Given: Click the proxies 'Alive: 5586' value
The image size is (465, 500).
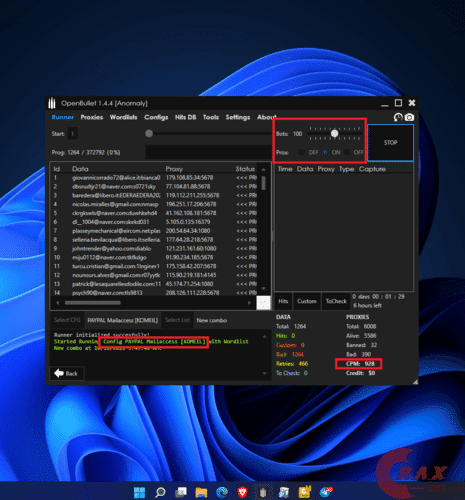Looking at the screenshot, I should (361, 336).
